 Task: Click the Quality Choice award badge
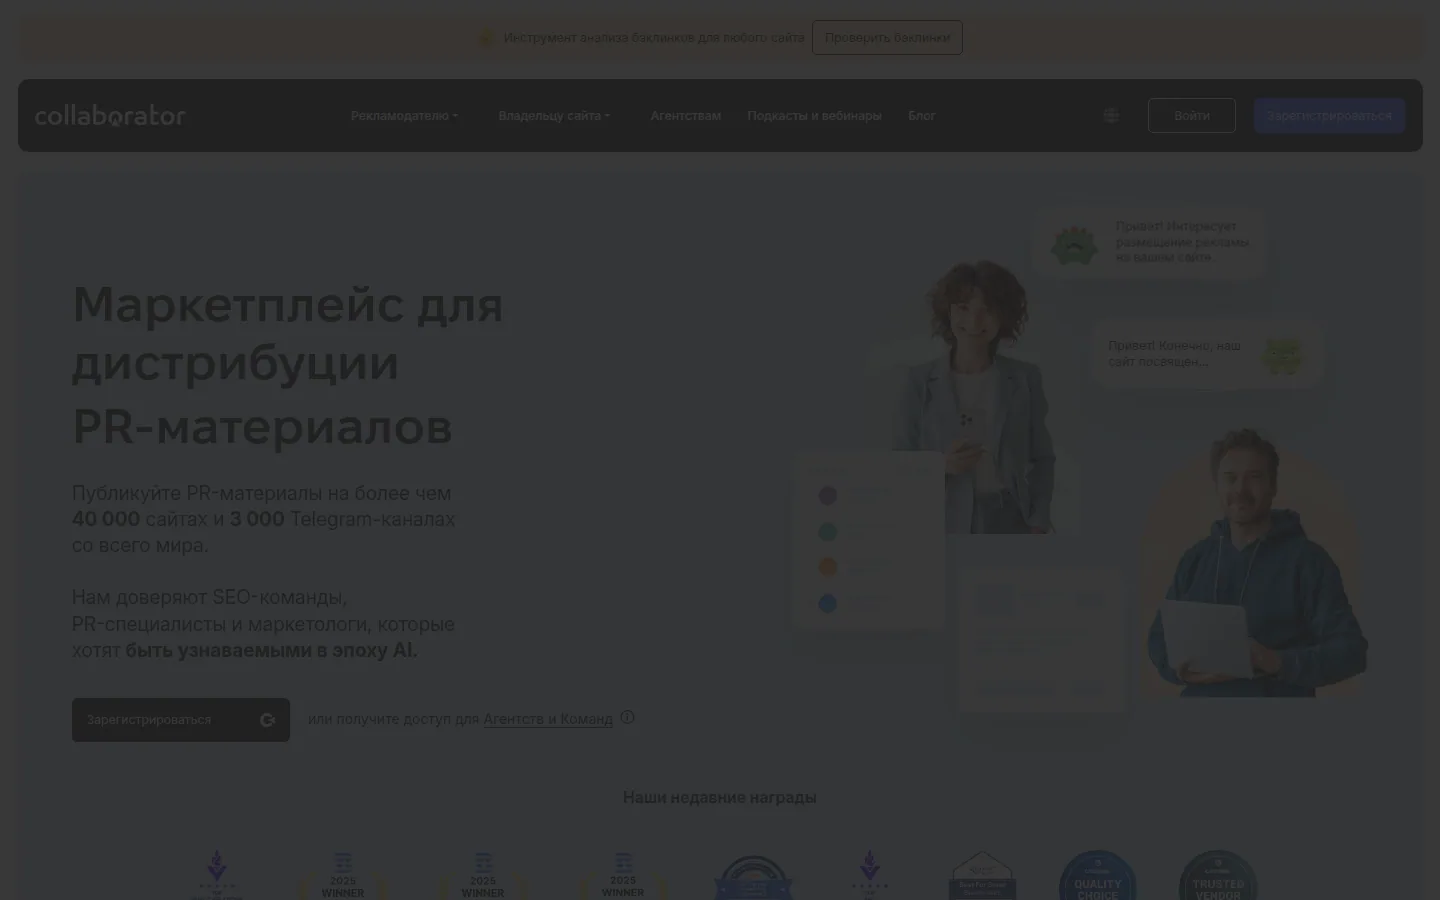[x=1097, y=876]
